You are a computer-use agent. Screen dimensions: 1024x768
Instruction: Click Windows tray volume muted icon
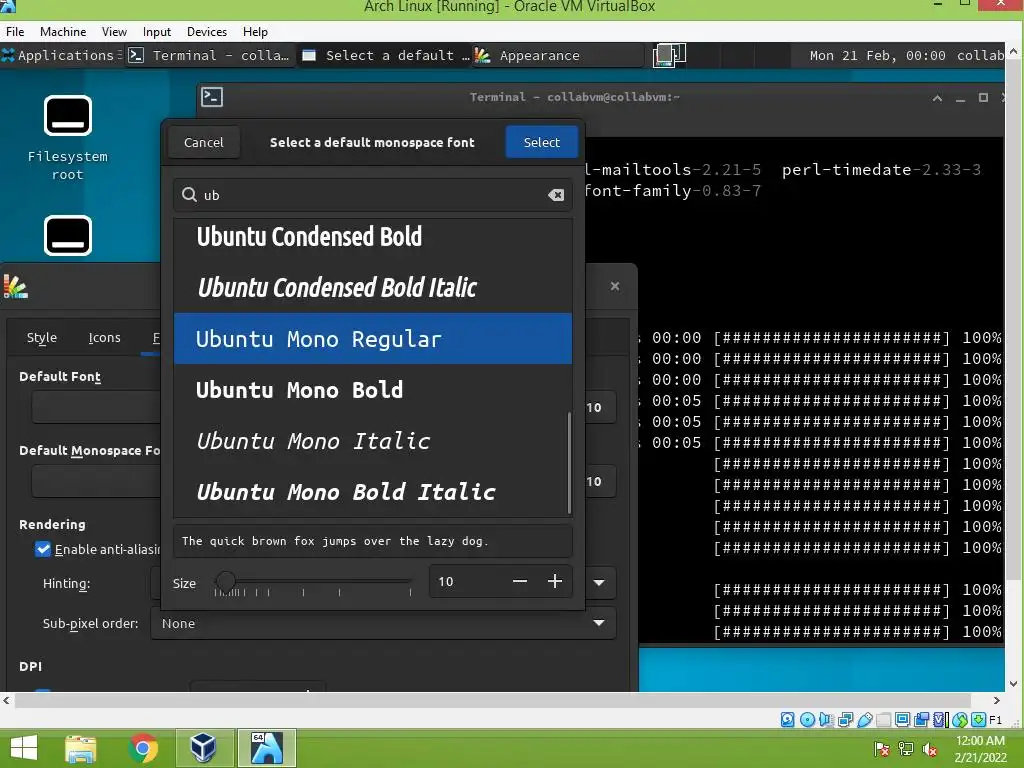(x=930, y=750)
